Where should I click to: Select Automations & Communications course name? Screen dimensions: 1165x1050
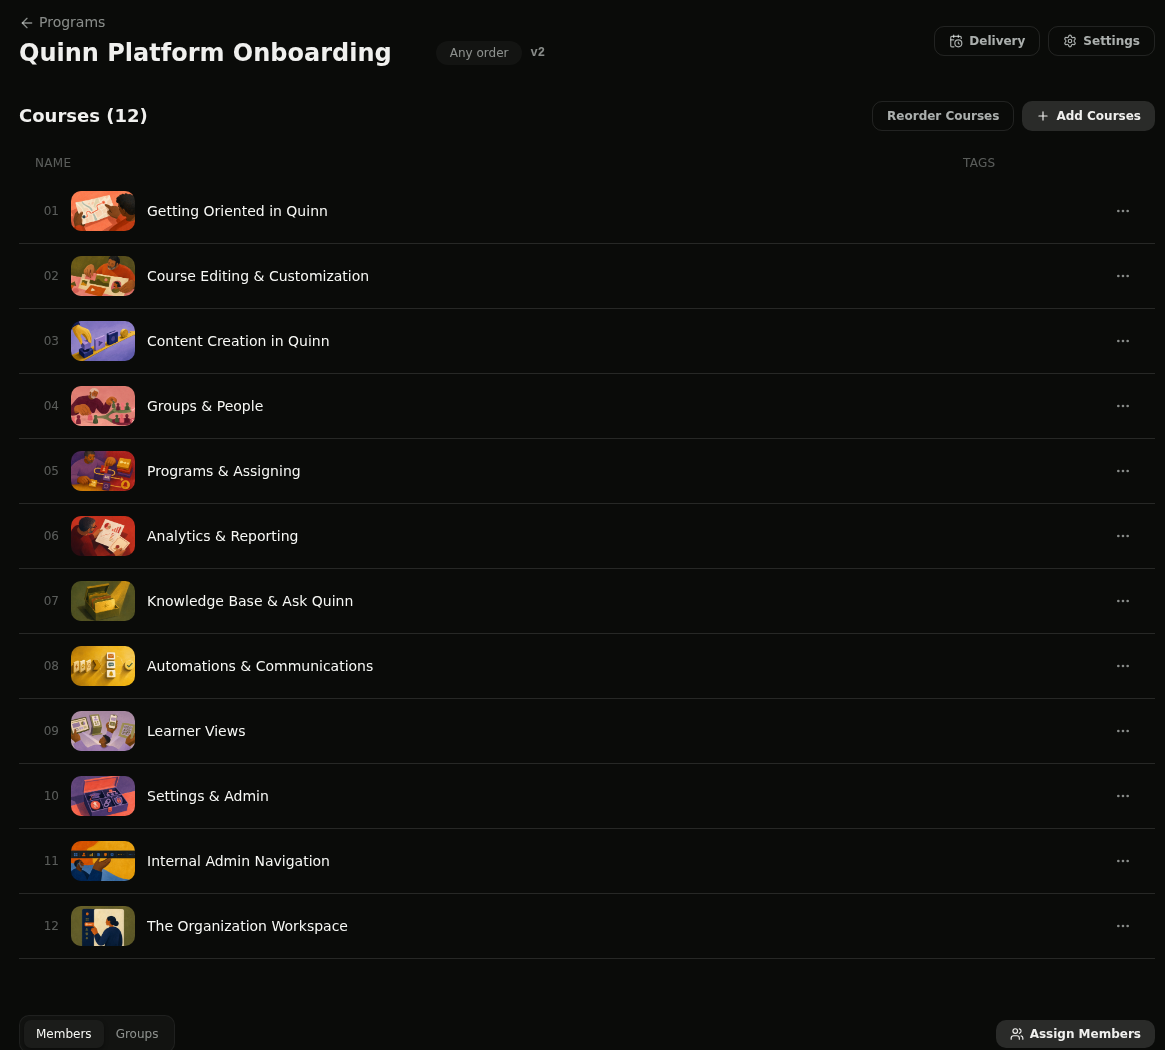pyautogui.click(x=260, y=666)
